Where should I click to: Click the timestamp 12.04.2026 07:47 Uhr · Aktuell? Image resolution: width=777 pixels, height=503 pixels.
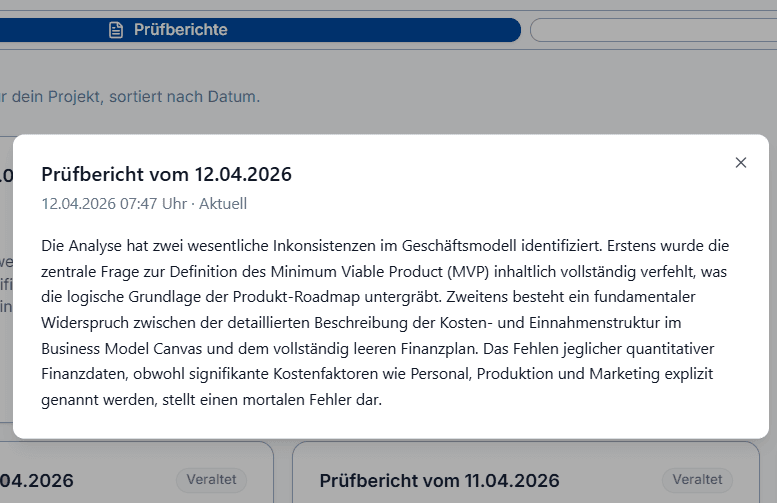pos(144,204)
